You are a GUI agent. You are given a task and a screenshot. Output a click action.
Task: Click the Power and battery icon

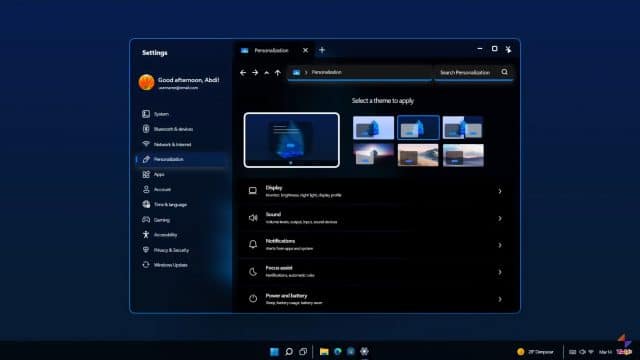(x=253, y=298)
